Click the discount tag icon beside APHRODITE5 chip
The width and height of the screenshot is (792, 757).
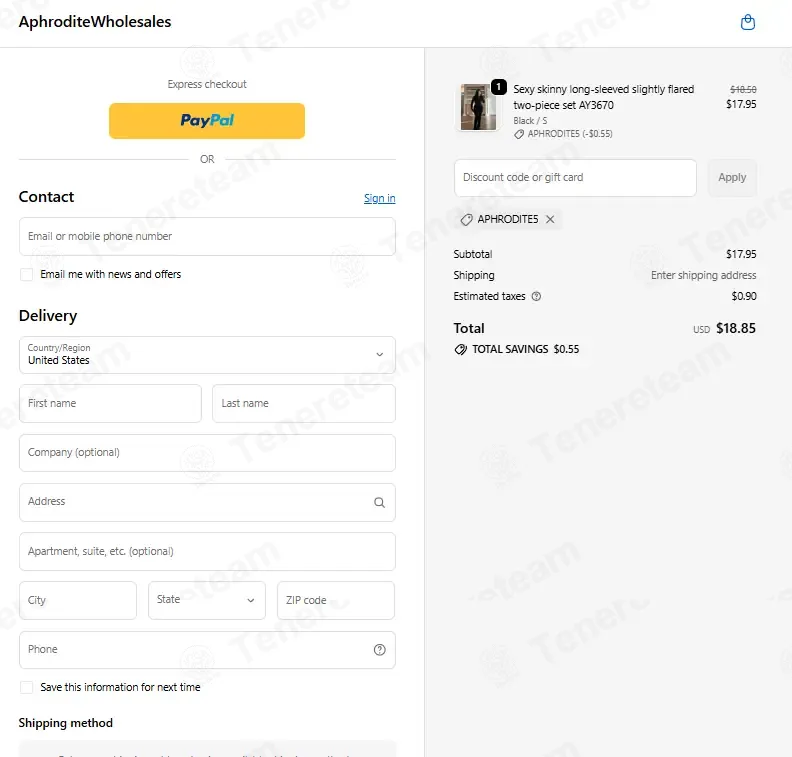[x=467, y=219]
